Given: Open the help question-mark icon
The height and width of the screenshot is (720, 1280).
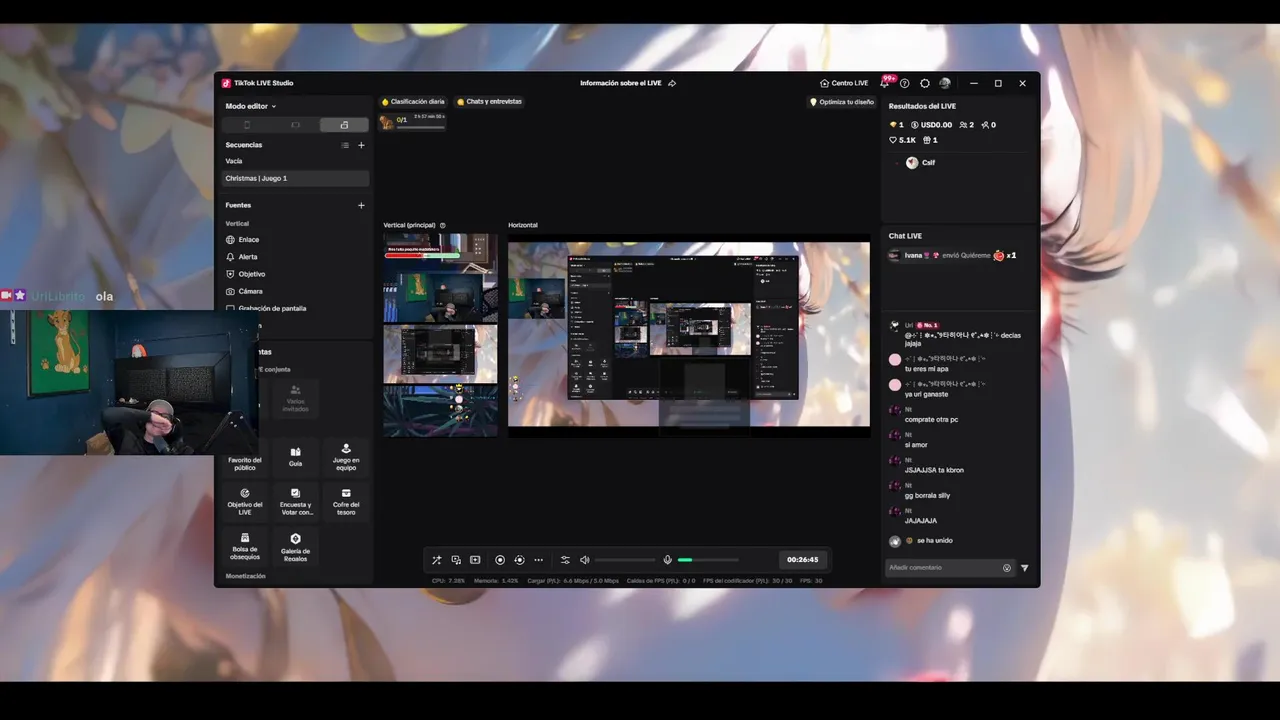Looking at the screenshot, I should (x=904, y=83).
